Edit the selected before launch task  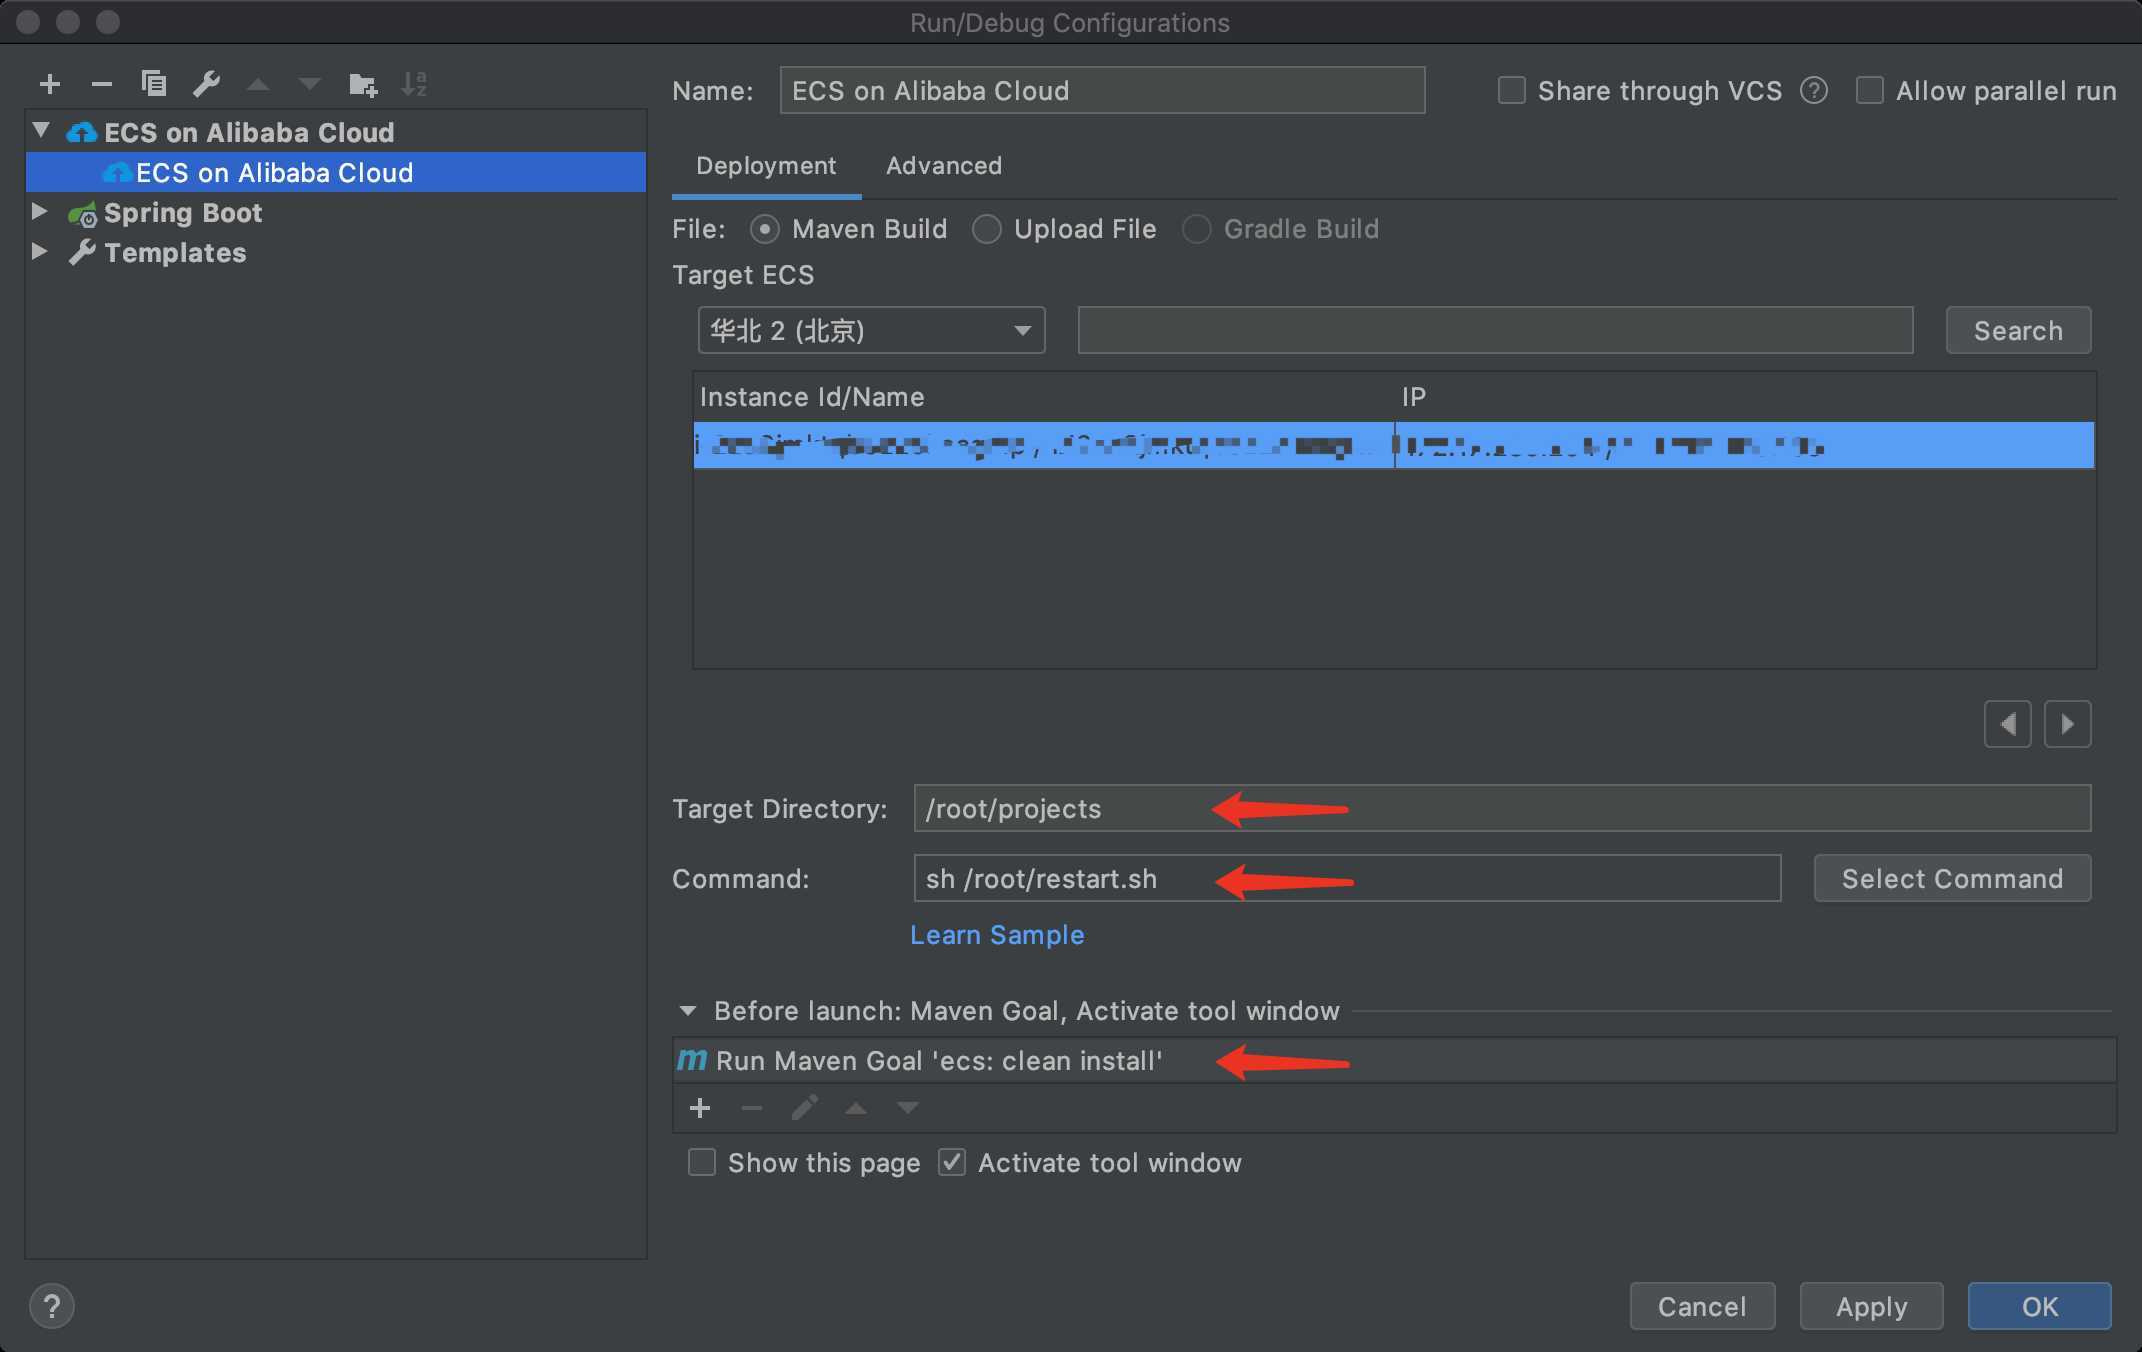(804, 1108)
